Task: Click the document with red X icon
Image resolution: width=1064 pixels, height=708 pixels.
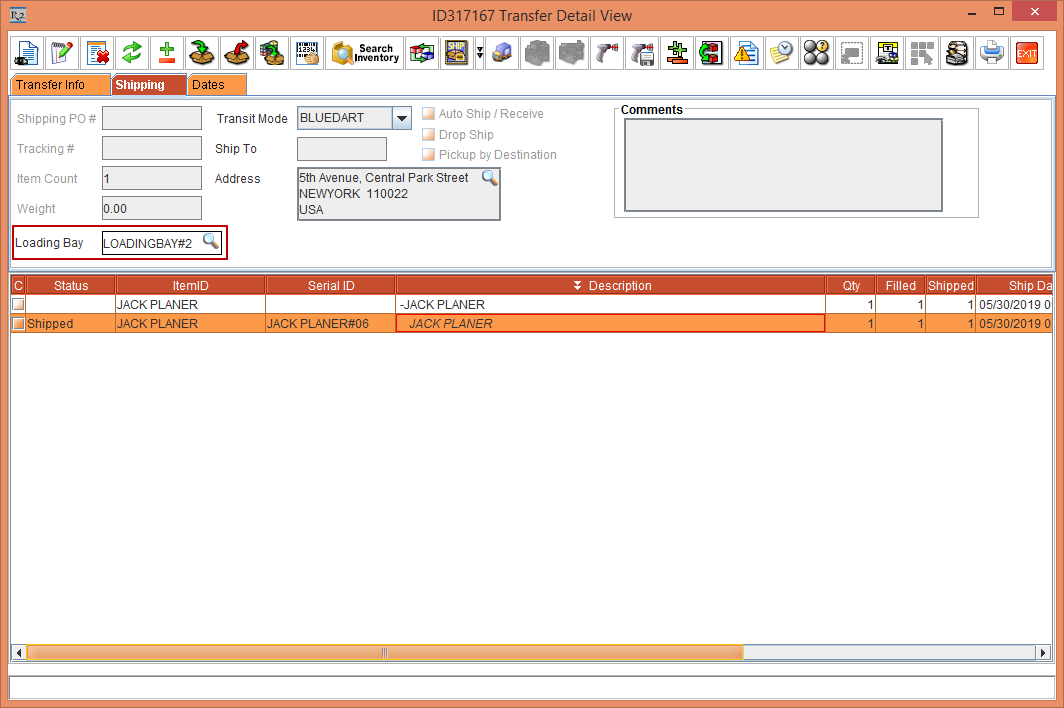Action: coord(97,53)
